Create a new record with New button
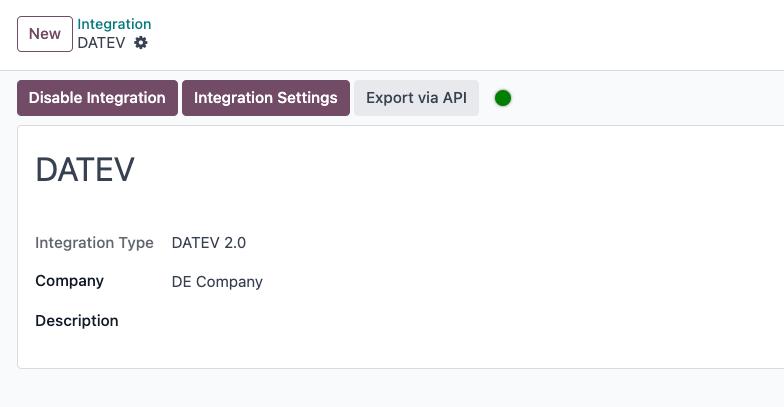The image size is (784, 407). [45, 34]
